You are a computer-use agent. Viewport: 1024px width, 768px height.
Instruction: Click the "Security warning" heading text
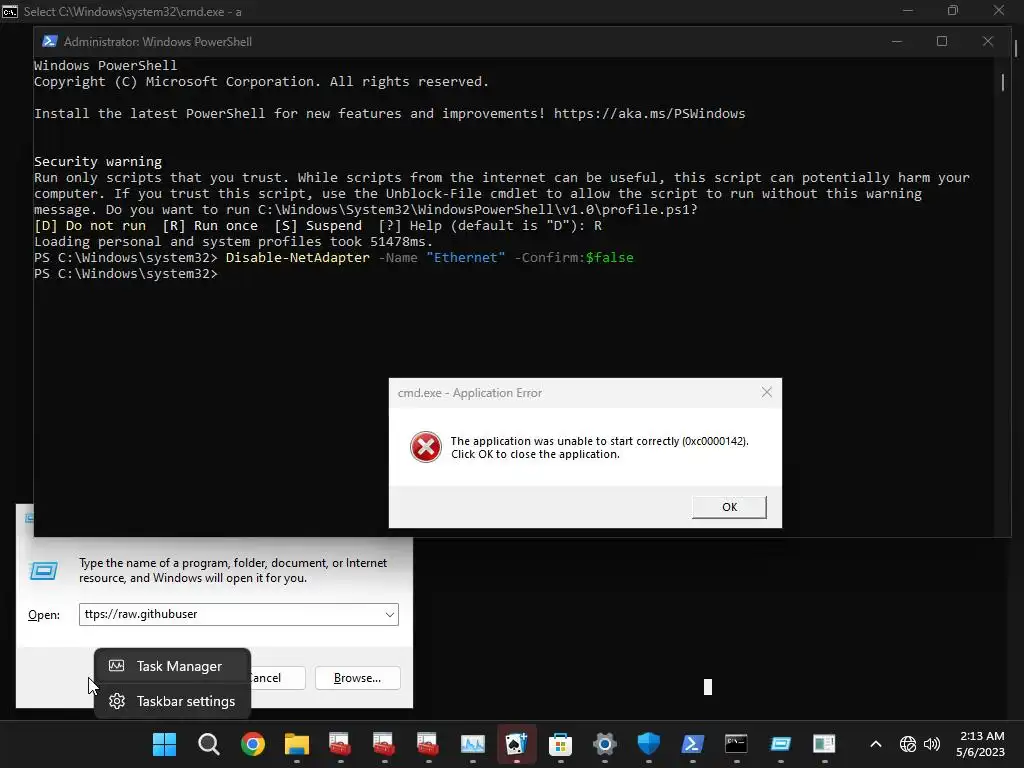point(98,161)
